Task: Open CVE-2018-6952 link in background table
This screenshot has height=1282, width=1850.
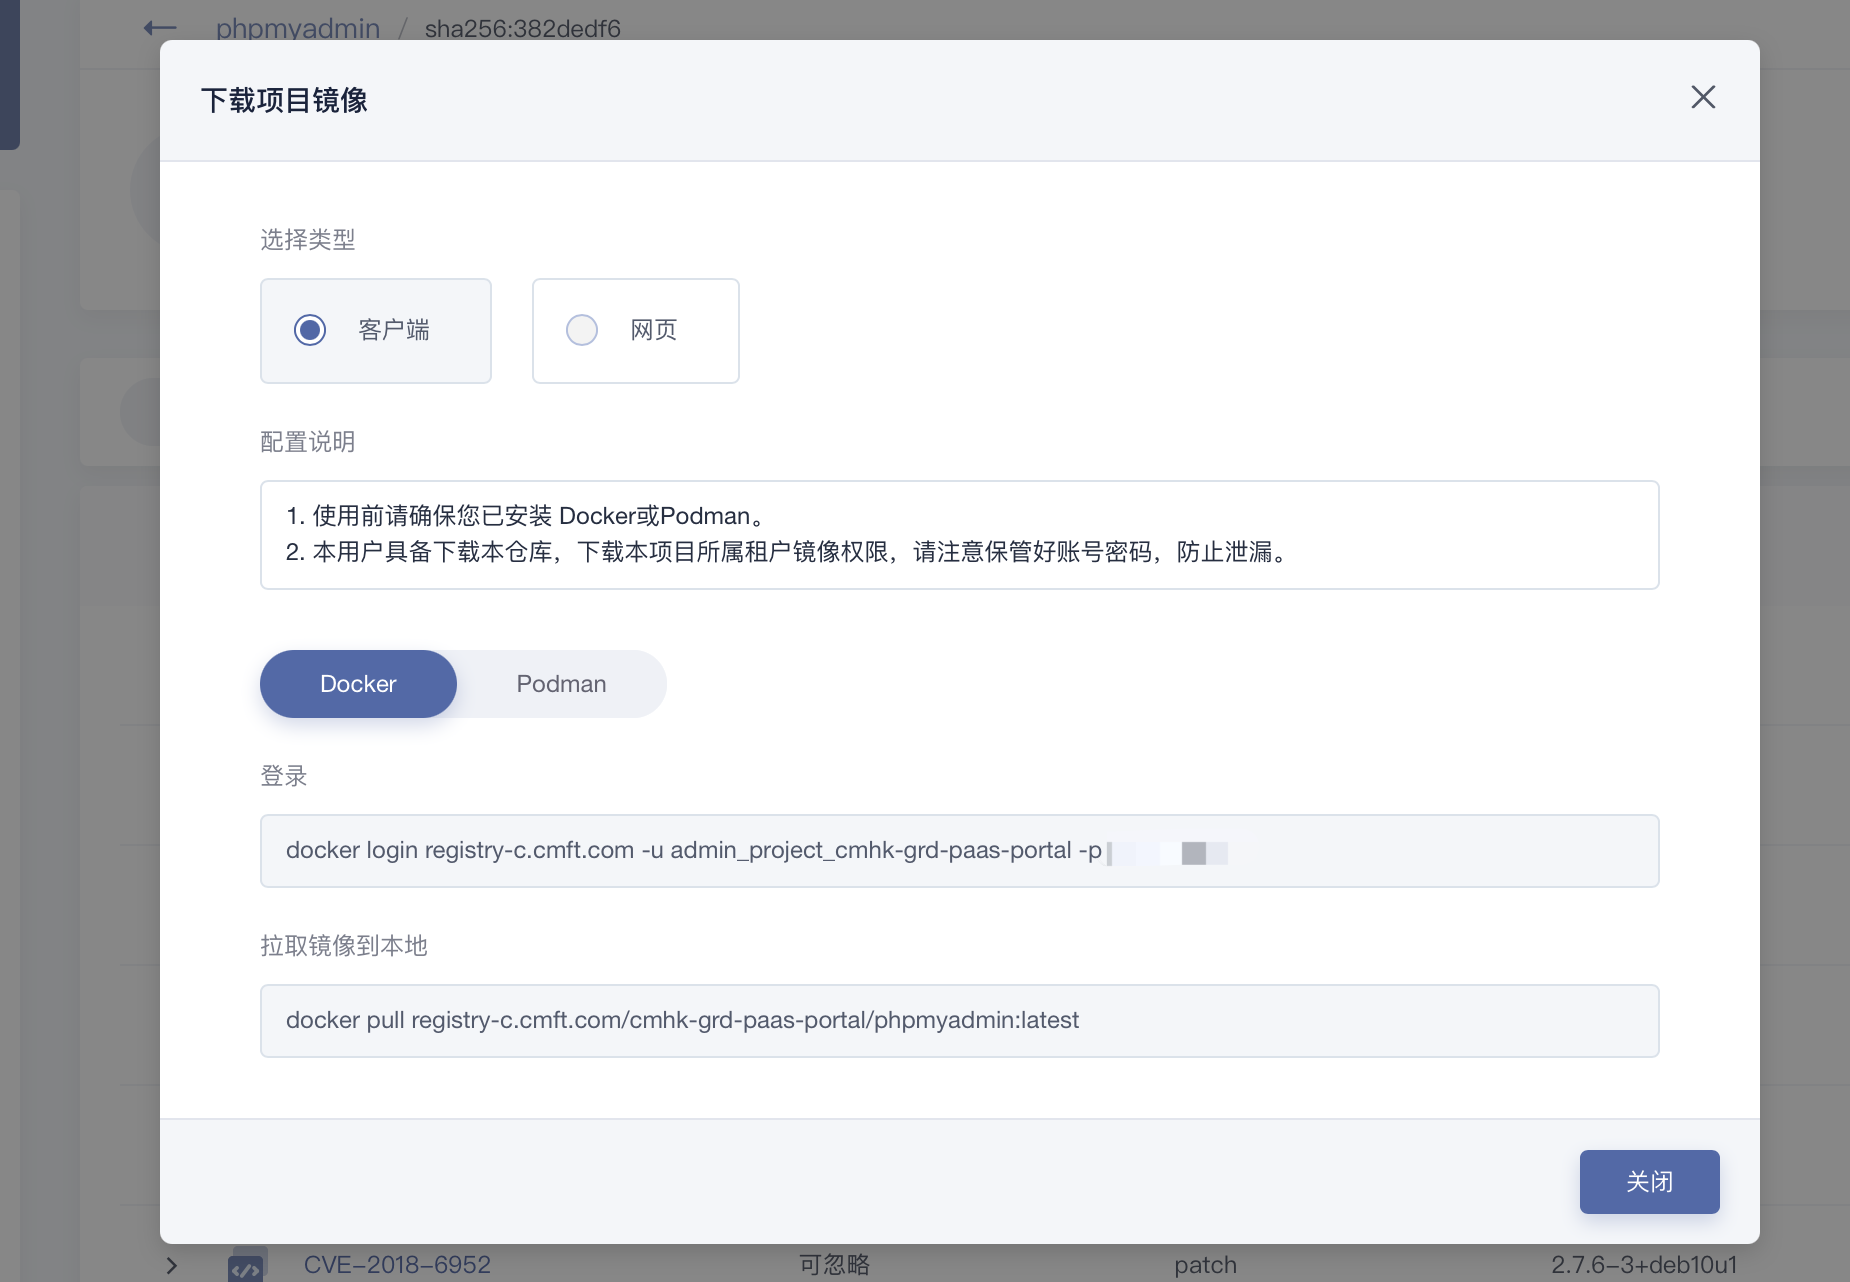Action: point(397,1265)
